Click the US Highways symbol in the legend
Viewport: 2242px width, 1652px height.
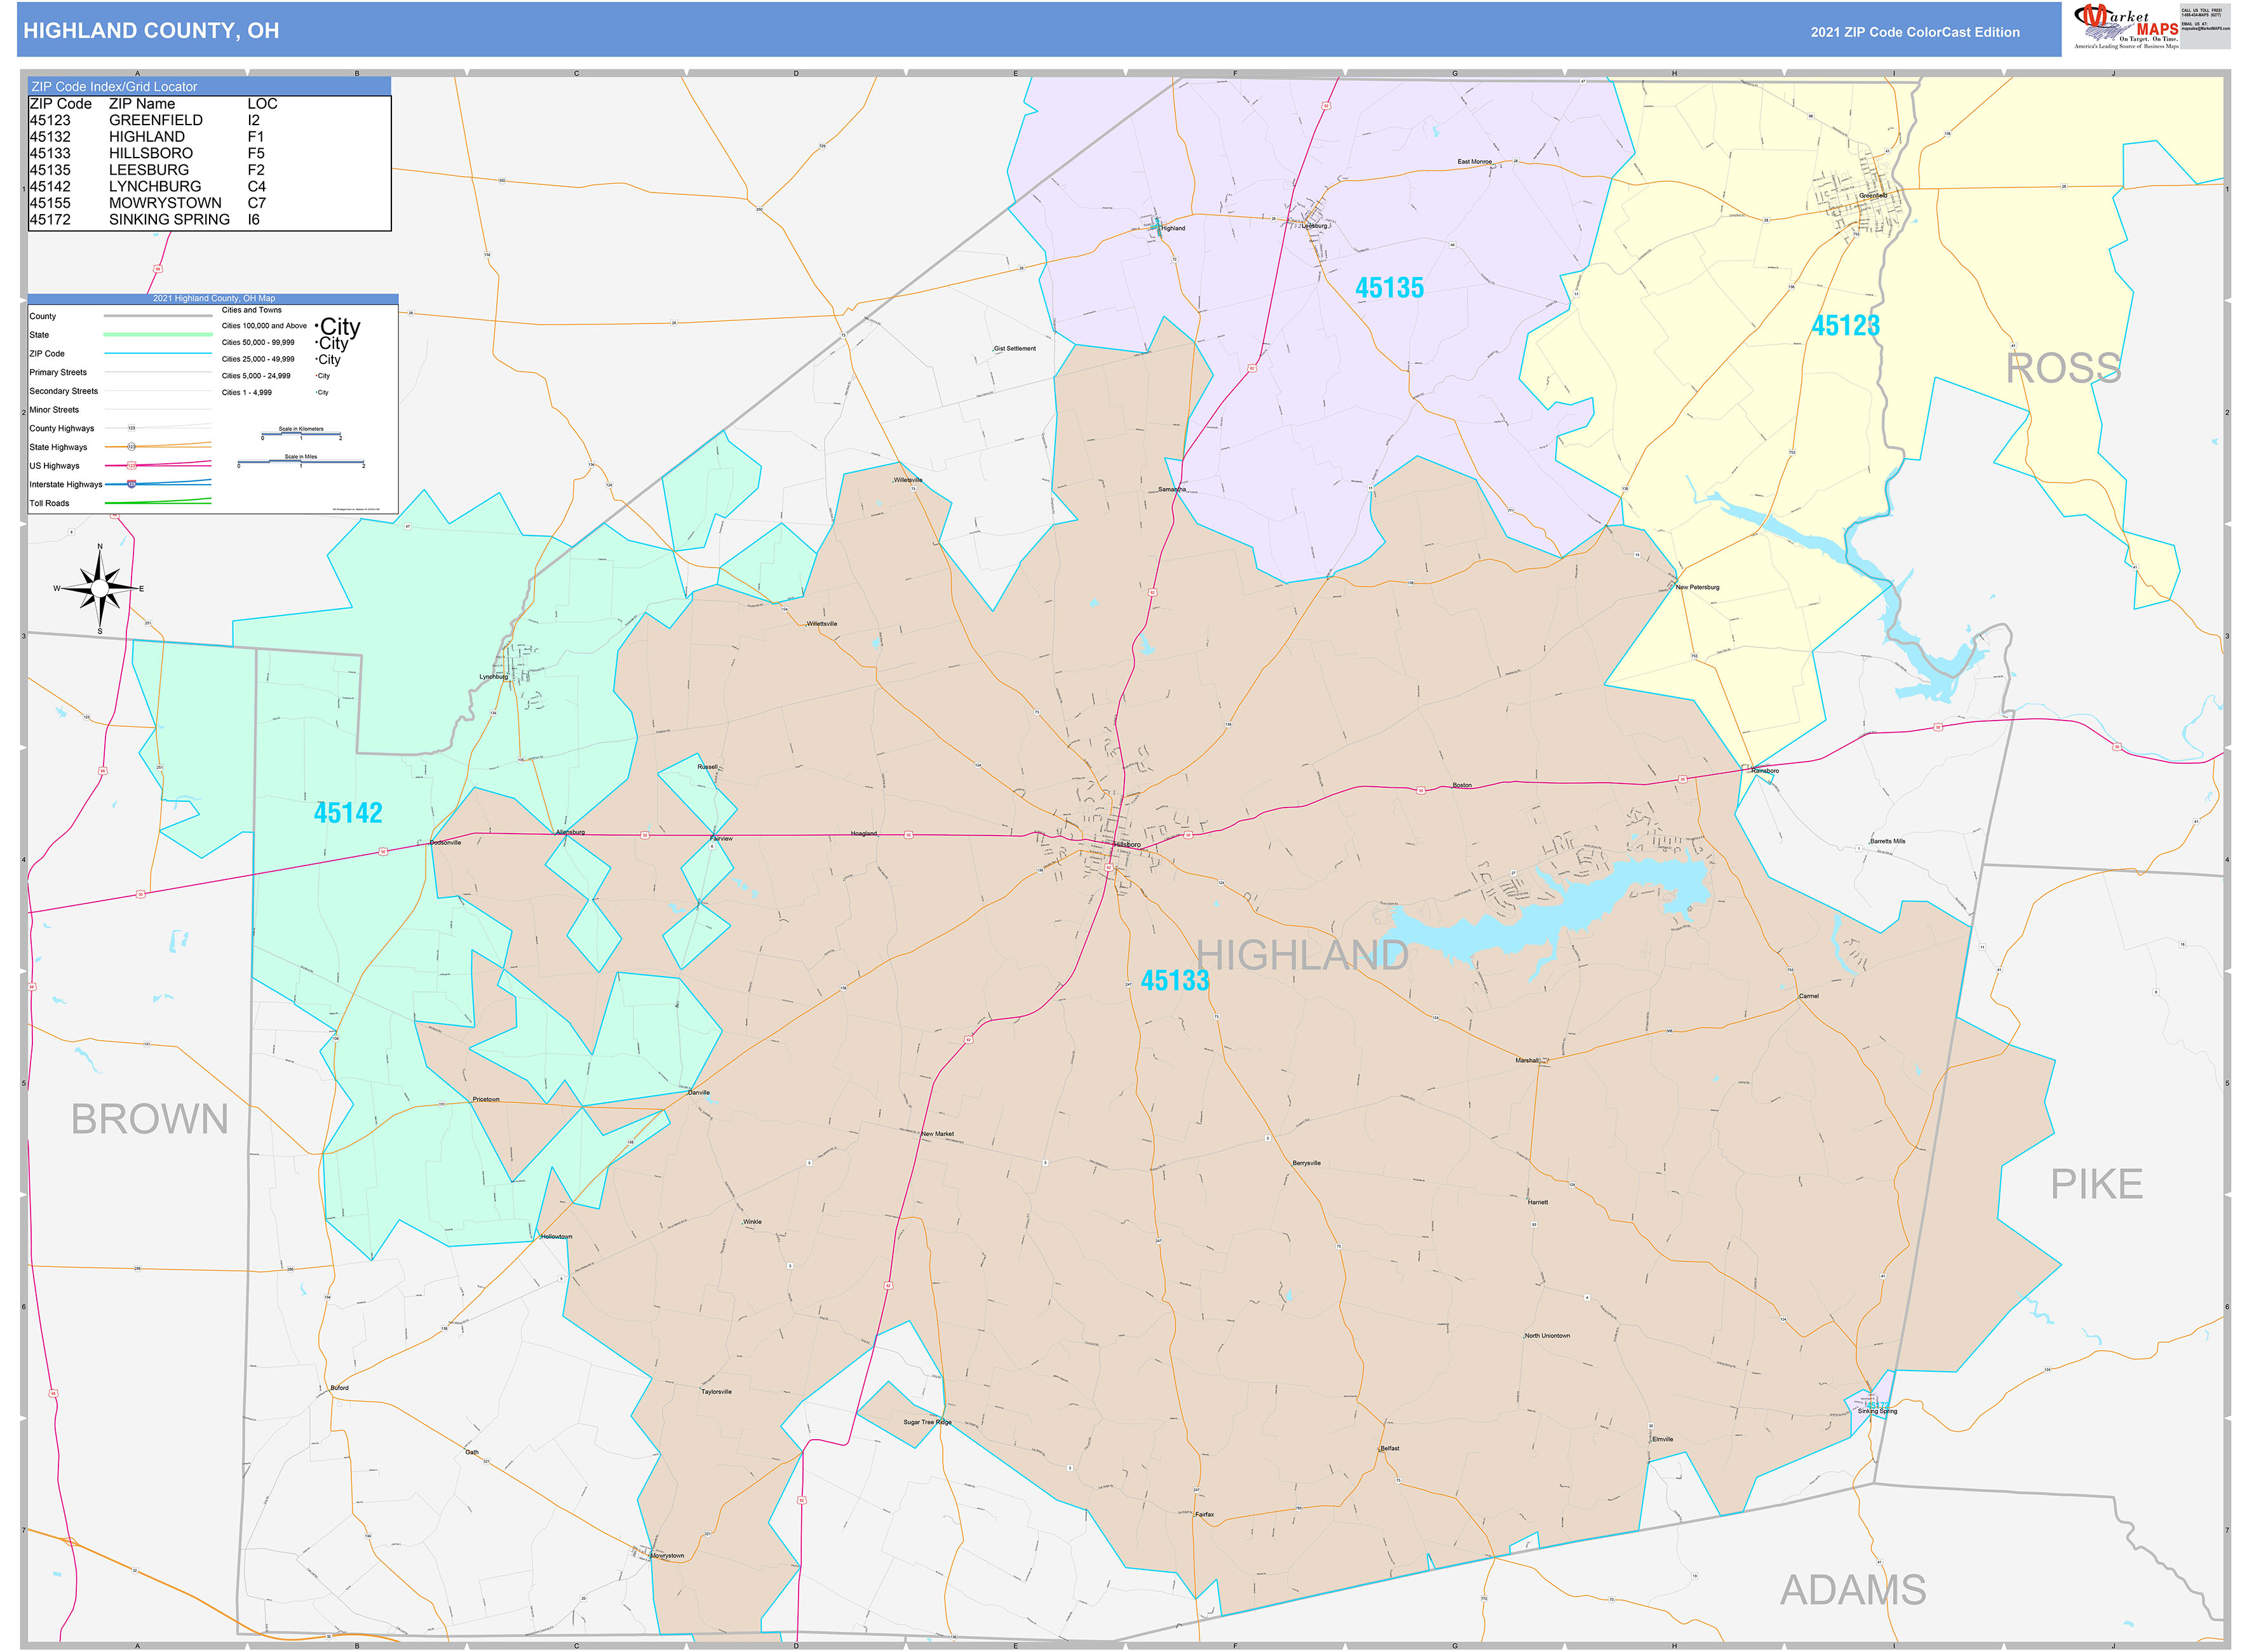[x=132, y=466]
